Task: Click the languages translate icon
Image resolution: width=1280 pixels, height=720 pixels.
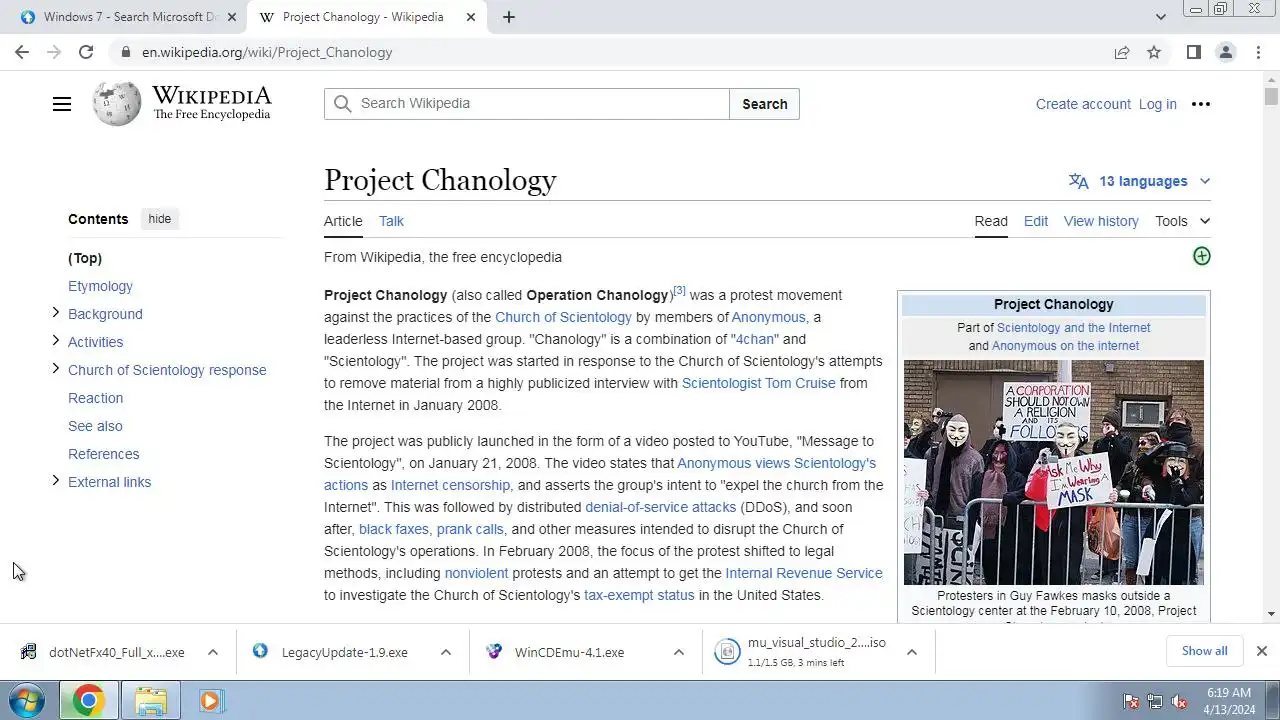Action: point(1078,181)
